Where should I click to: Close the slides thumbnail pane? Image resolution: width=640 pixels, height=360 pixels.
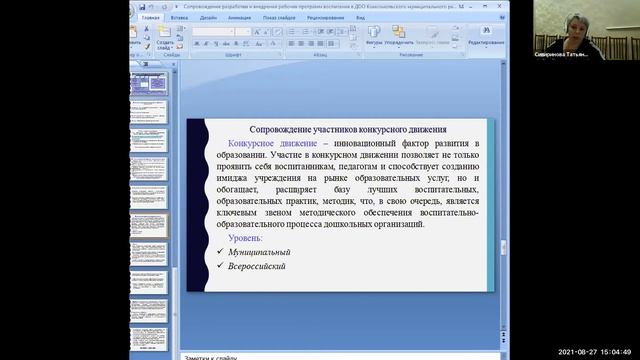(173, 64)
